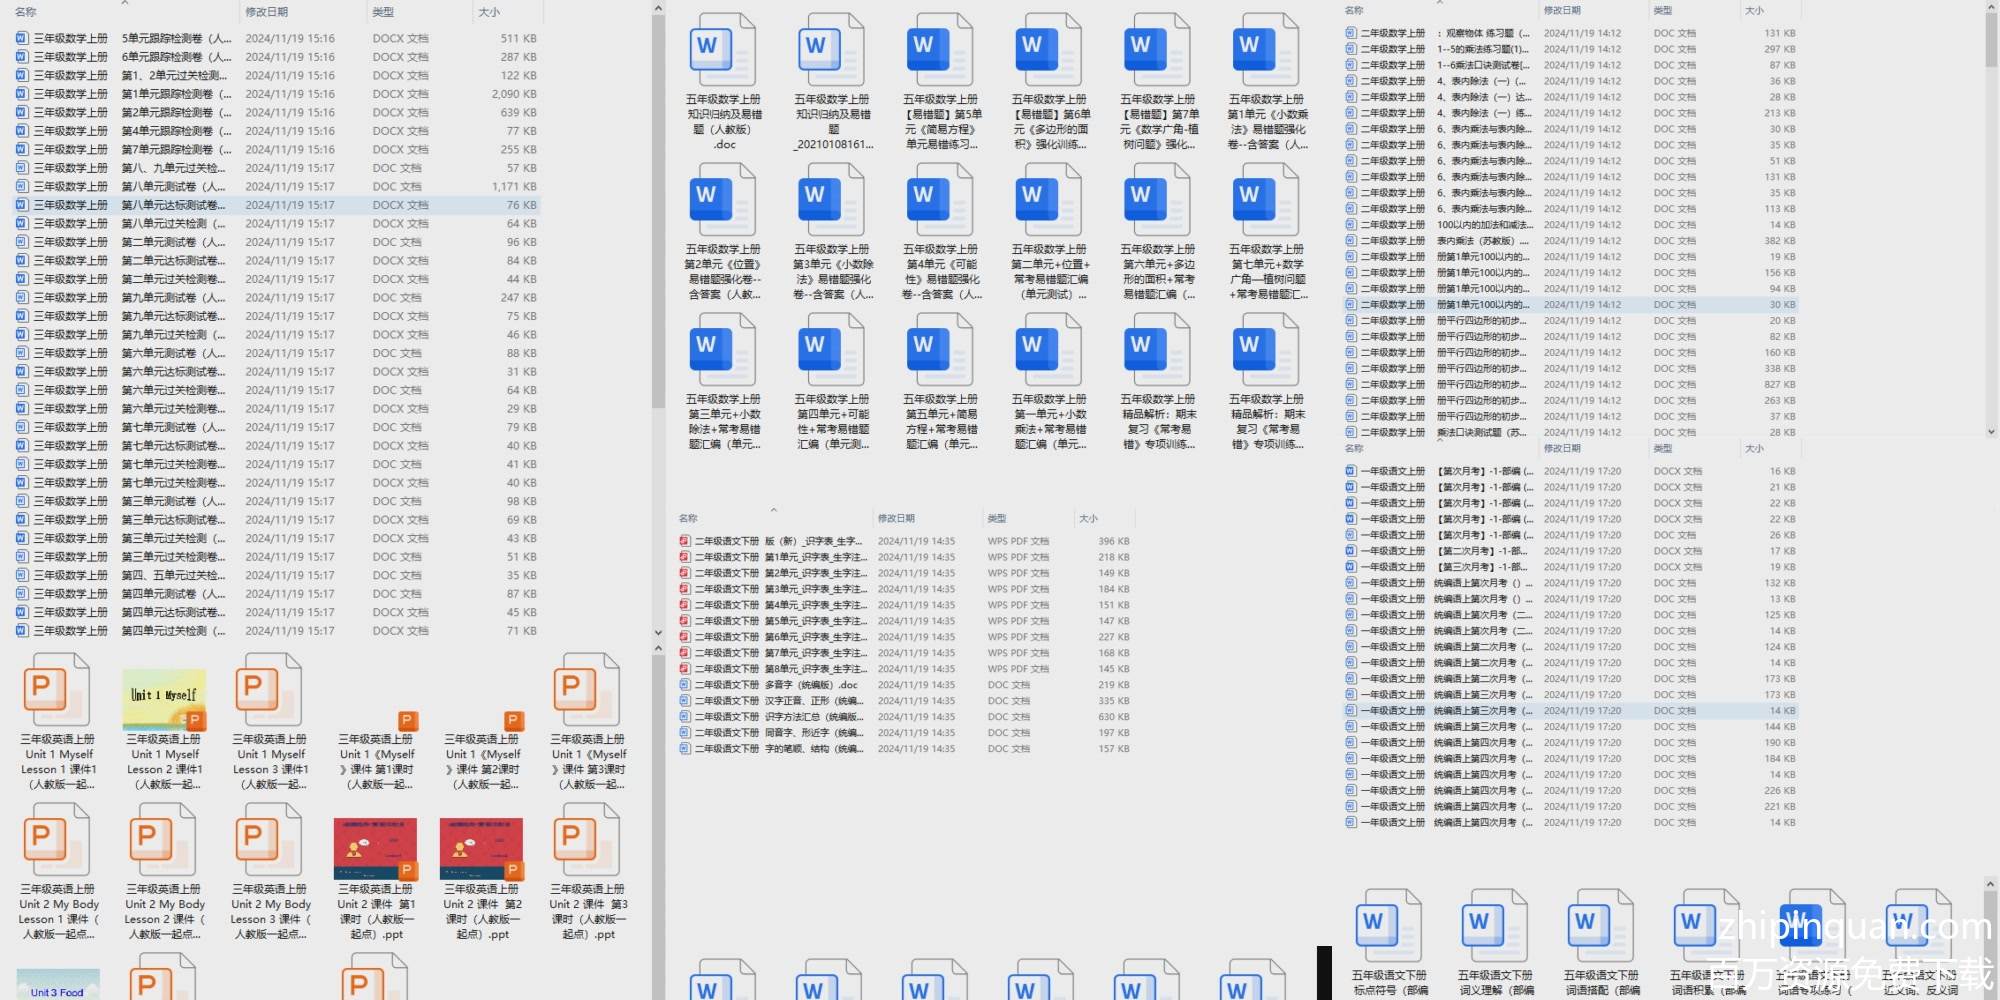Image resolution: width=2000 pixels, height=1000 pixels.
Task: Click the 三年级英语上册 Unit 1 Myself Lesson 1 课件1 PowerPoint icon
Action: (57, 690)
